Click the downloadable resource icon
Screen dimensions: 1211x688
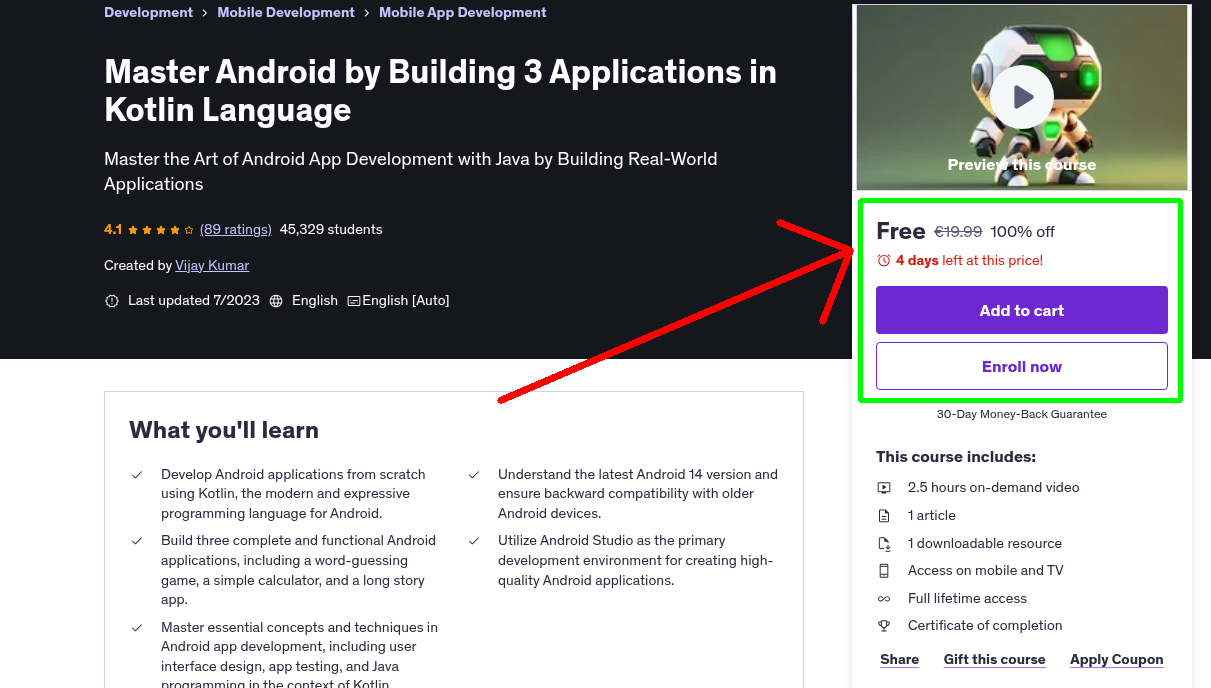[884, 544]
